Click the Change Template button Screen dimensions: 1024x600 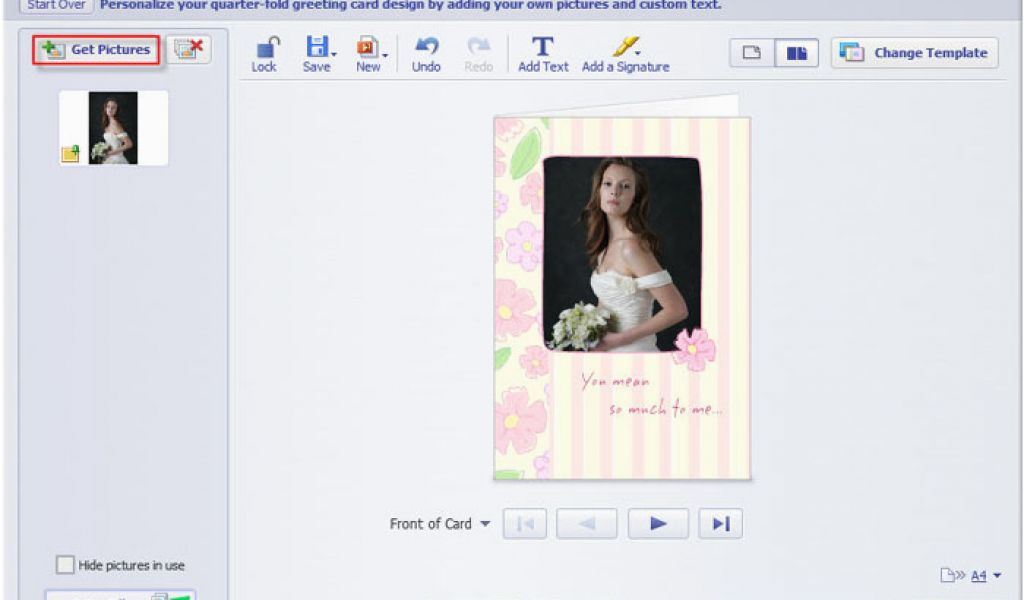914,53
